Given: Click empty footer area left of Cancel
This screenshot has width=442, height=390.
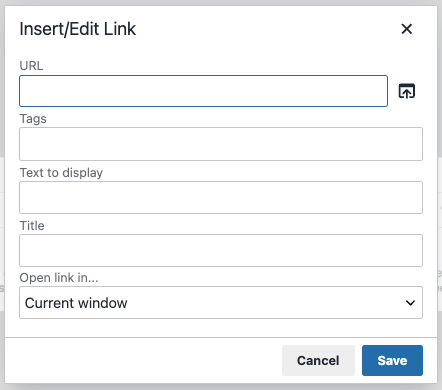Looking at the screenshot, I should (143, 360).
